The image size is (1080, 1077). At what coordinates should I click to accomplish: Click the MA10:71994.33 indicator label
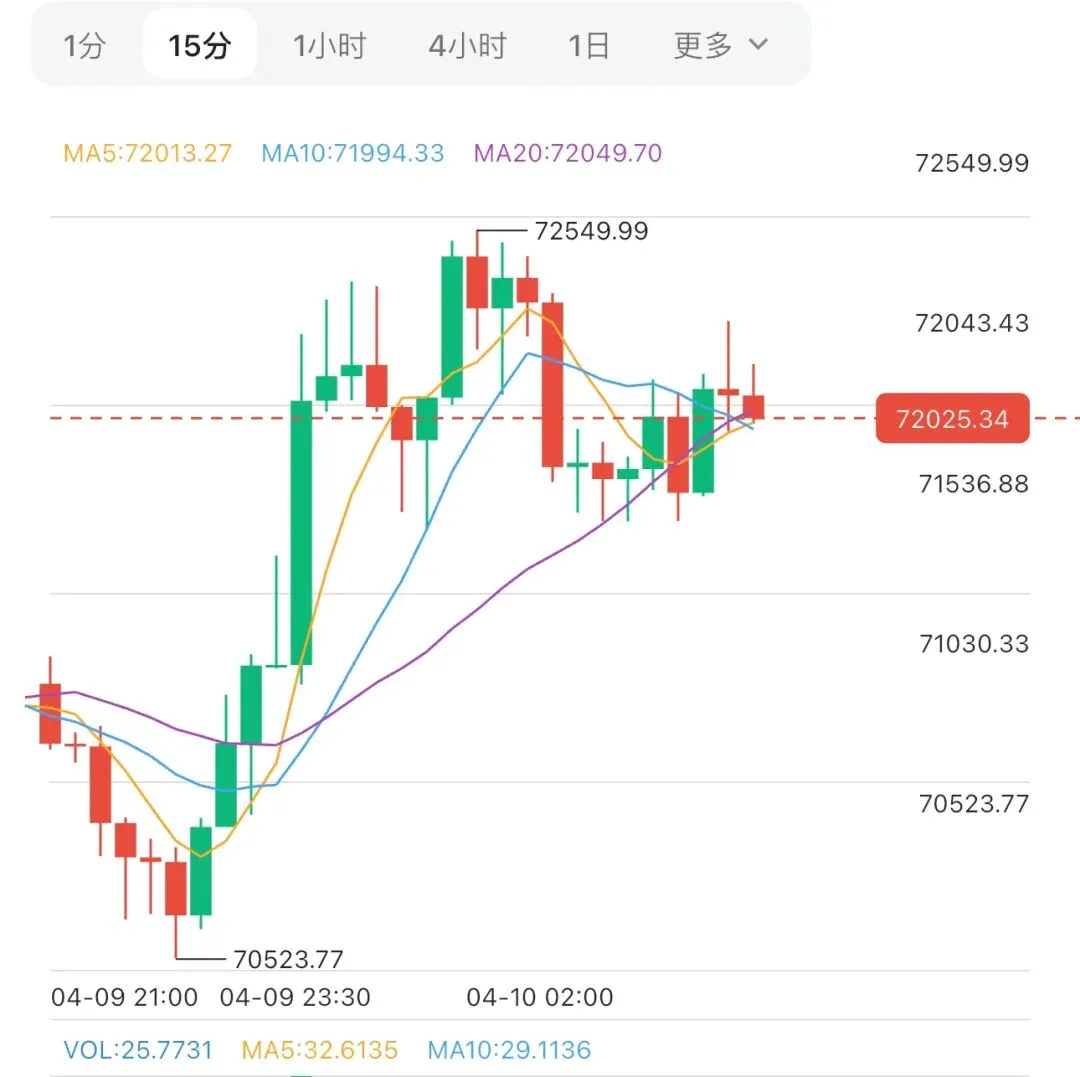[x=353, y=153]
